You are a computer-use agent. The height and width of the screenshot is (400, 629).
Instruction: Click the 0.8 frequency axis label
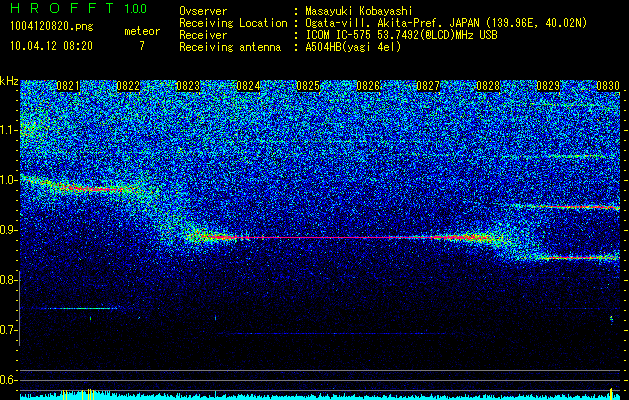[x=9, y=280]
